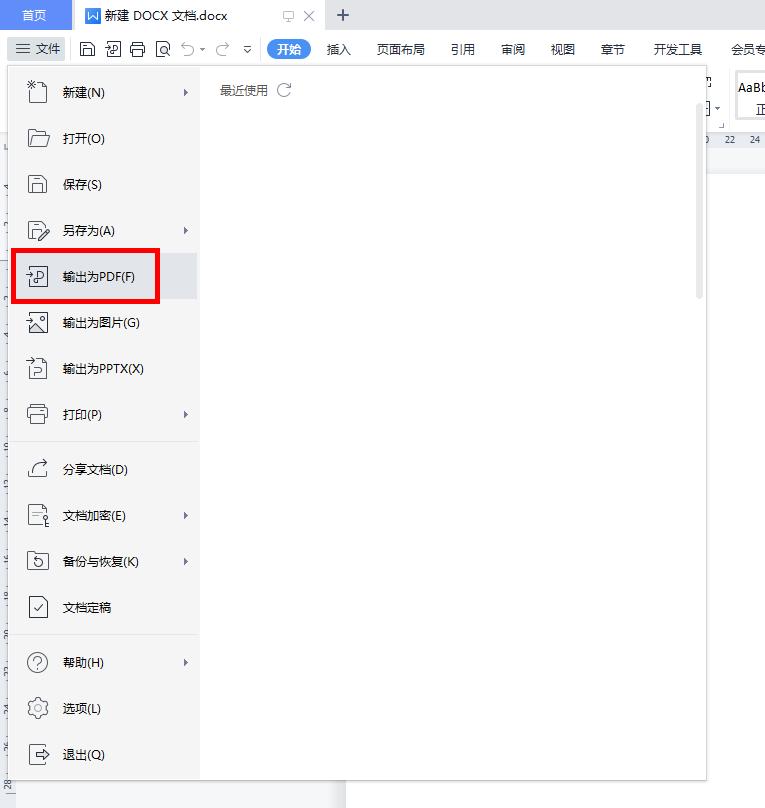Choose 退出(Q) menu entry

104,754
